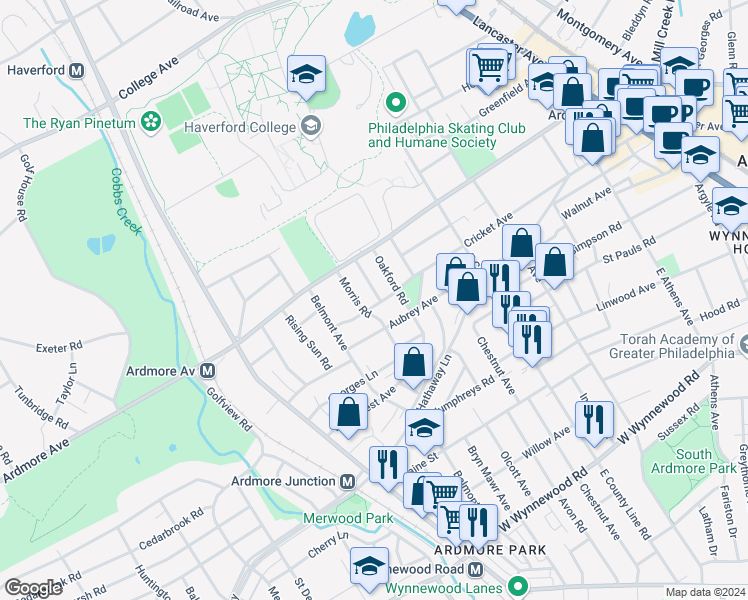This screenshot has height=600, width=748.
Task: Select the Haverford College university icon
Action: pos(312,126)
